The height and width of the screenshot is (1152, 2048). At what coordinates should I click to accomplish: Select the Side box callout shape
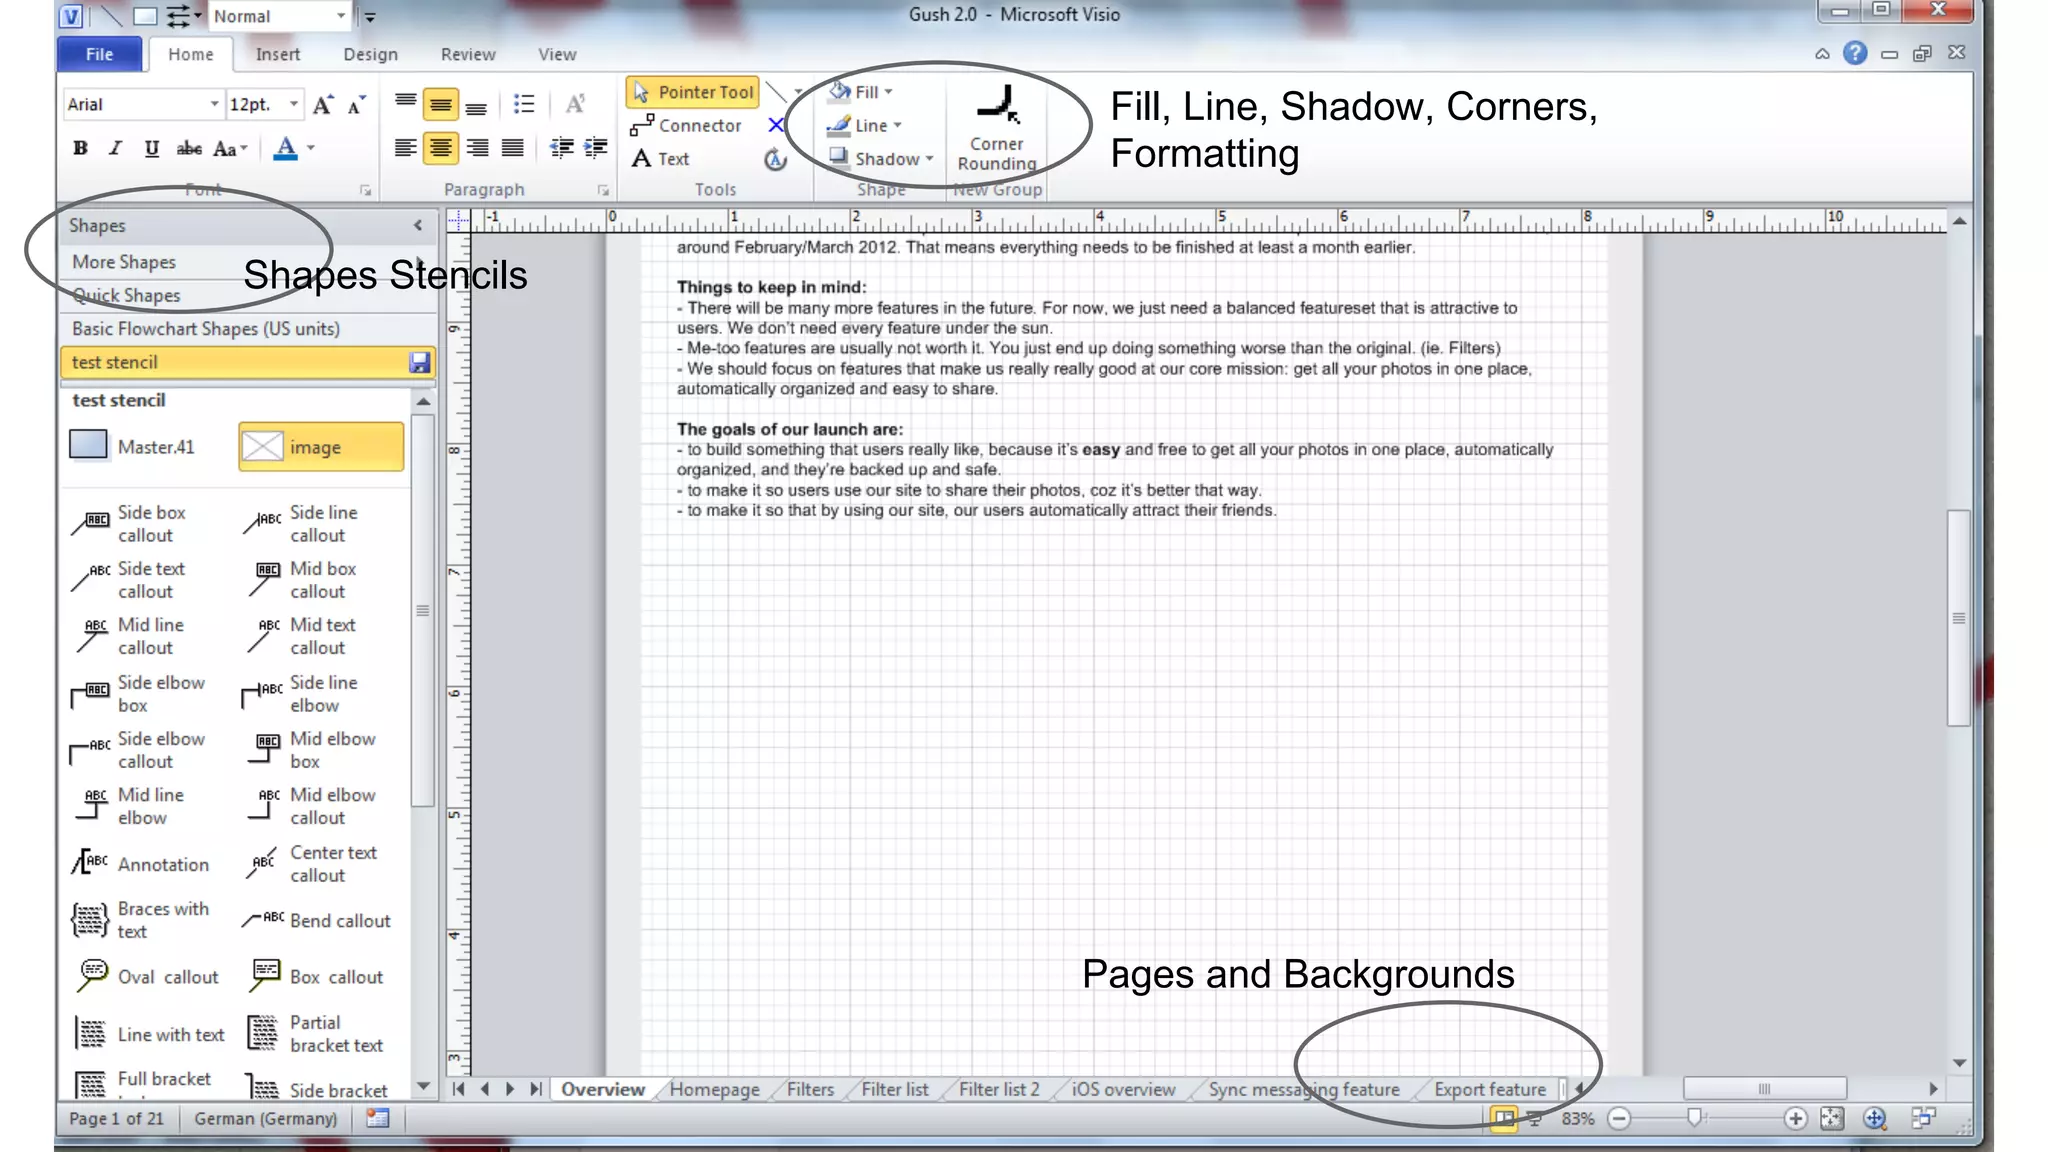[132, 524]
